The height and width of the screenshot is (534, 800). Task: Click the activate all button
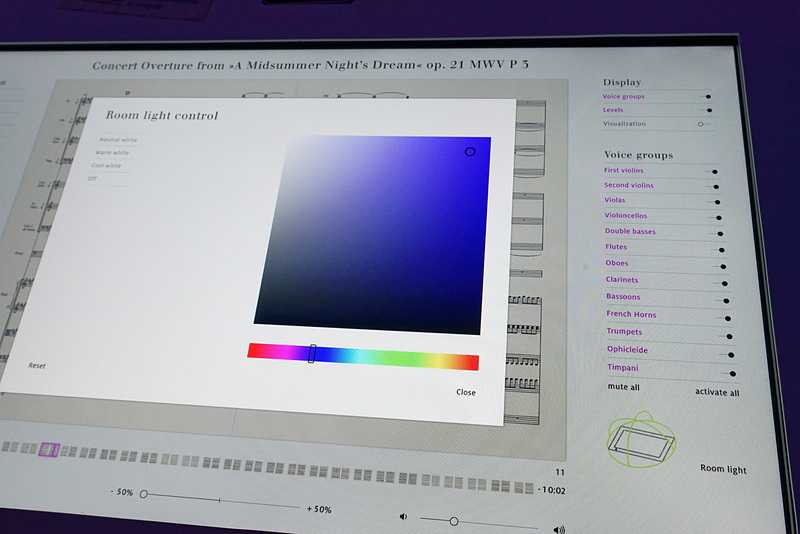tap(717, 392)
